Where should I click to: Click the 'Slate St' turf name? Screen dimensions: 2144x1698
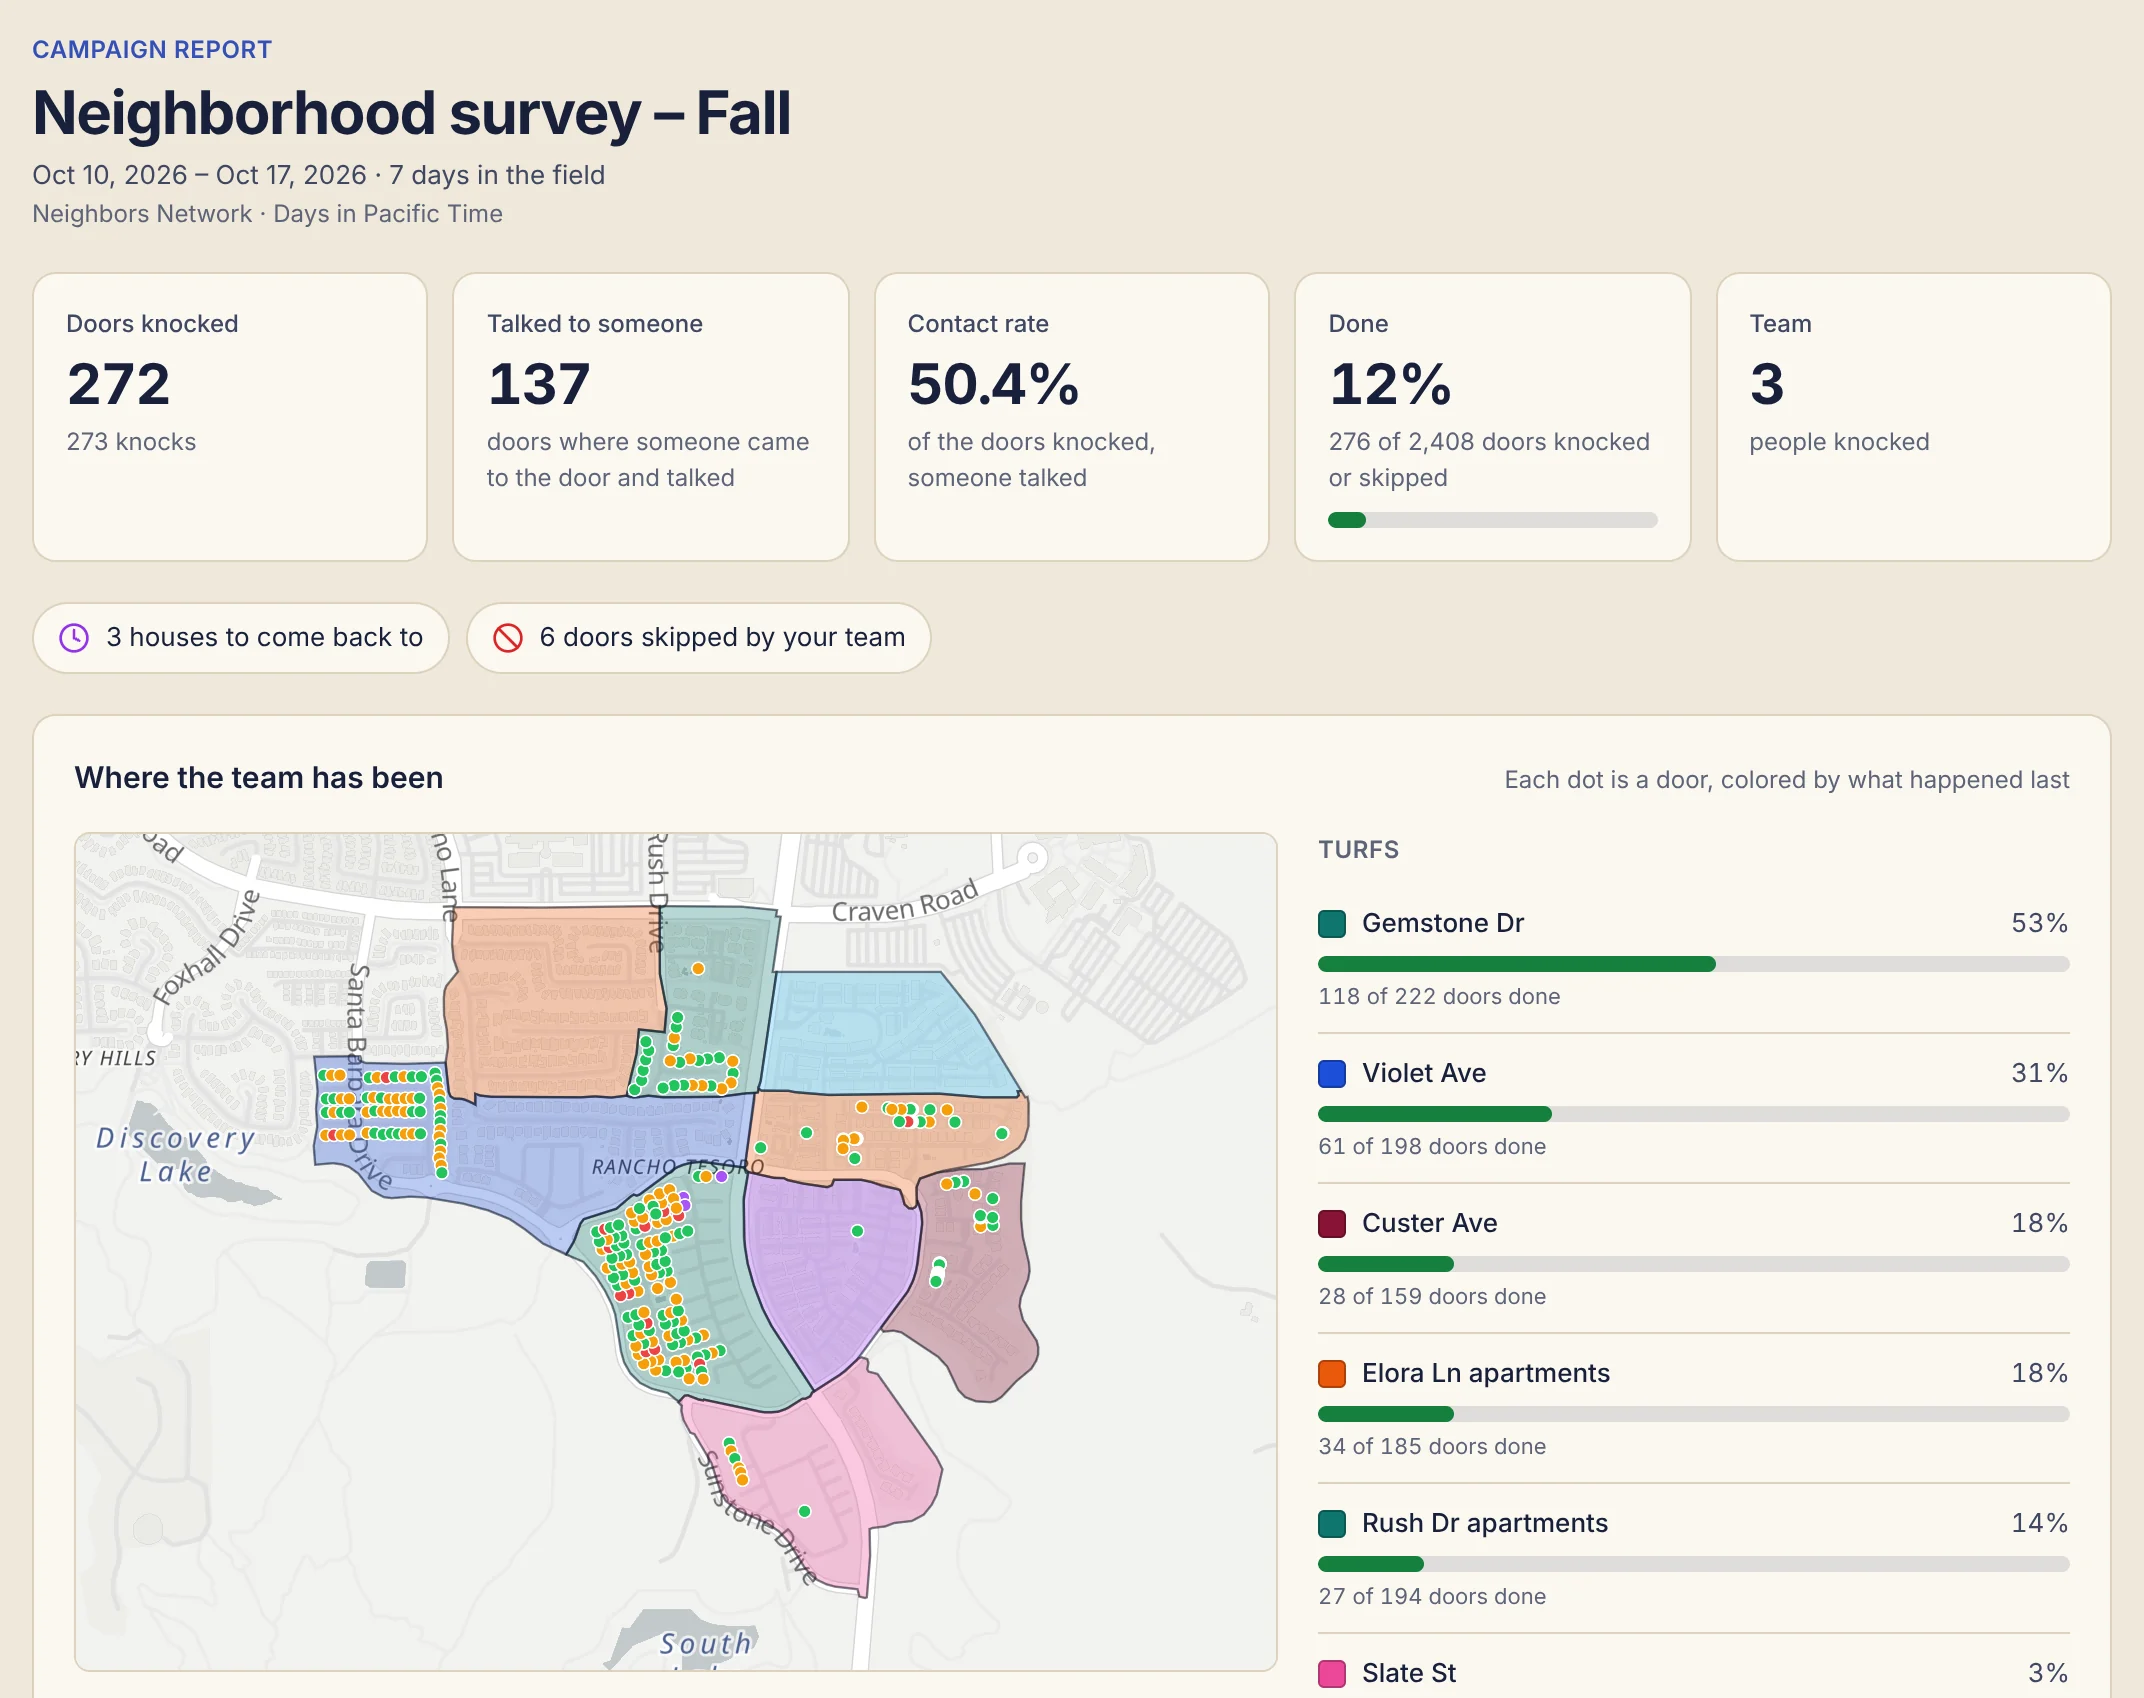click(x=1408, y=1673)
